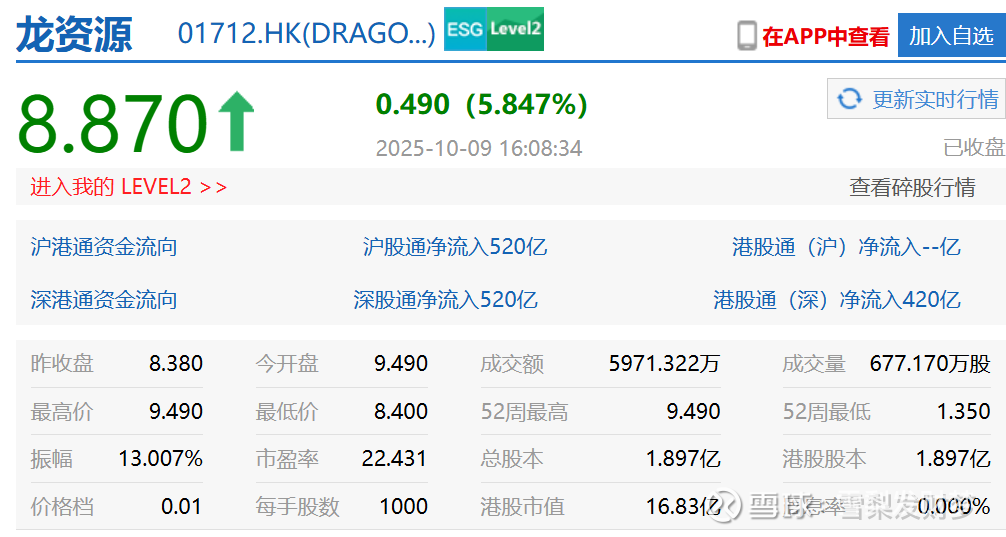Click the 昨收盘 label
1006x537 pixels.
62,364
